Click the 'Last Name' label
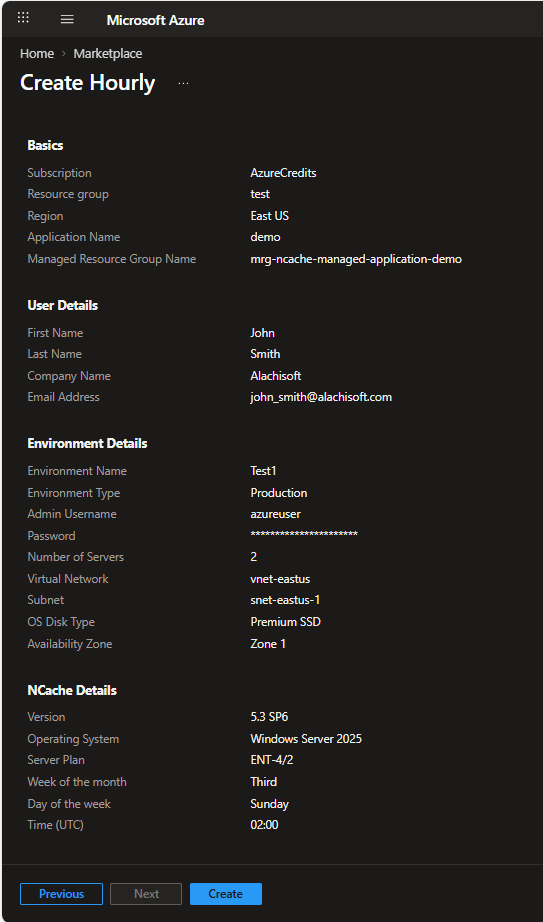 (55, 354)
